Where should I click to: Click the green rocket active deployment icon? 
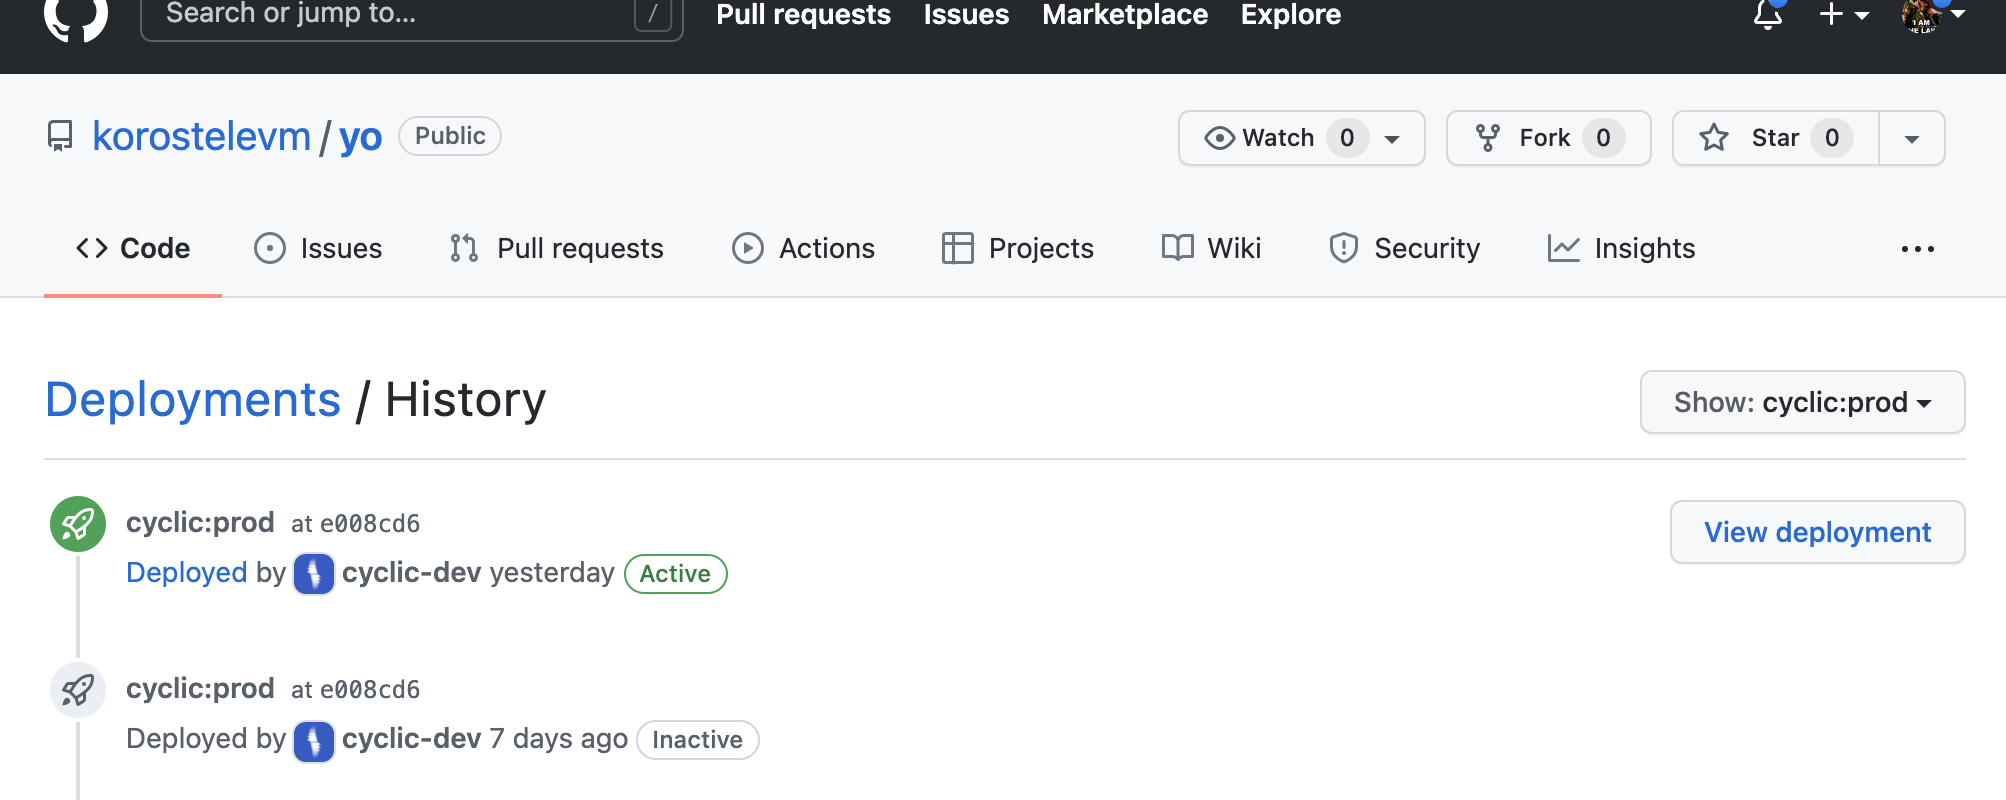78,524
